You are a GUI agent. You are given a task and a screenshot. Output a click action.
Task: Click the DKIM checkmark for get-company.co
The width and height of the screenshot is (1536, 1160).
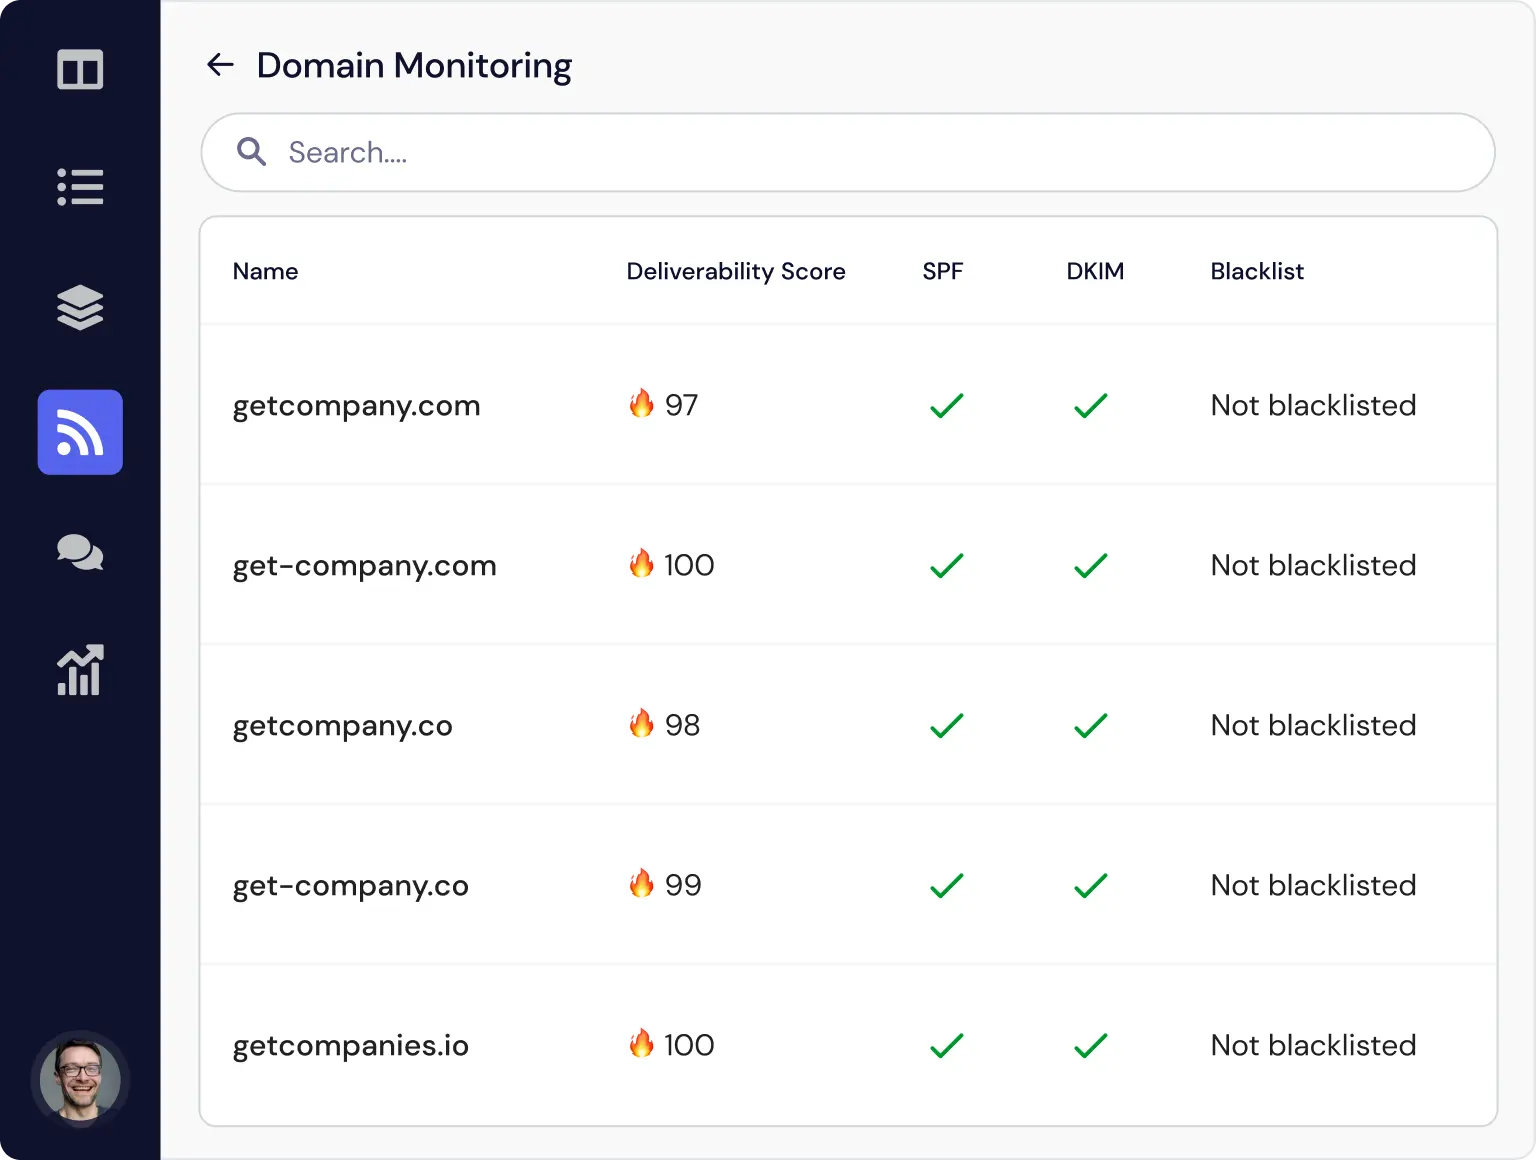coord(1090,885)
